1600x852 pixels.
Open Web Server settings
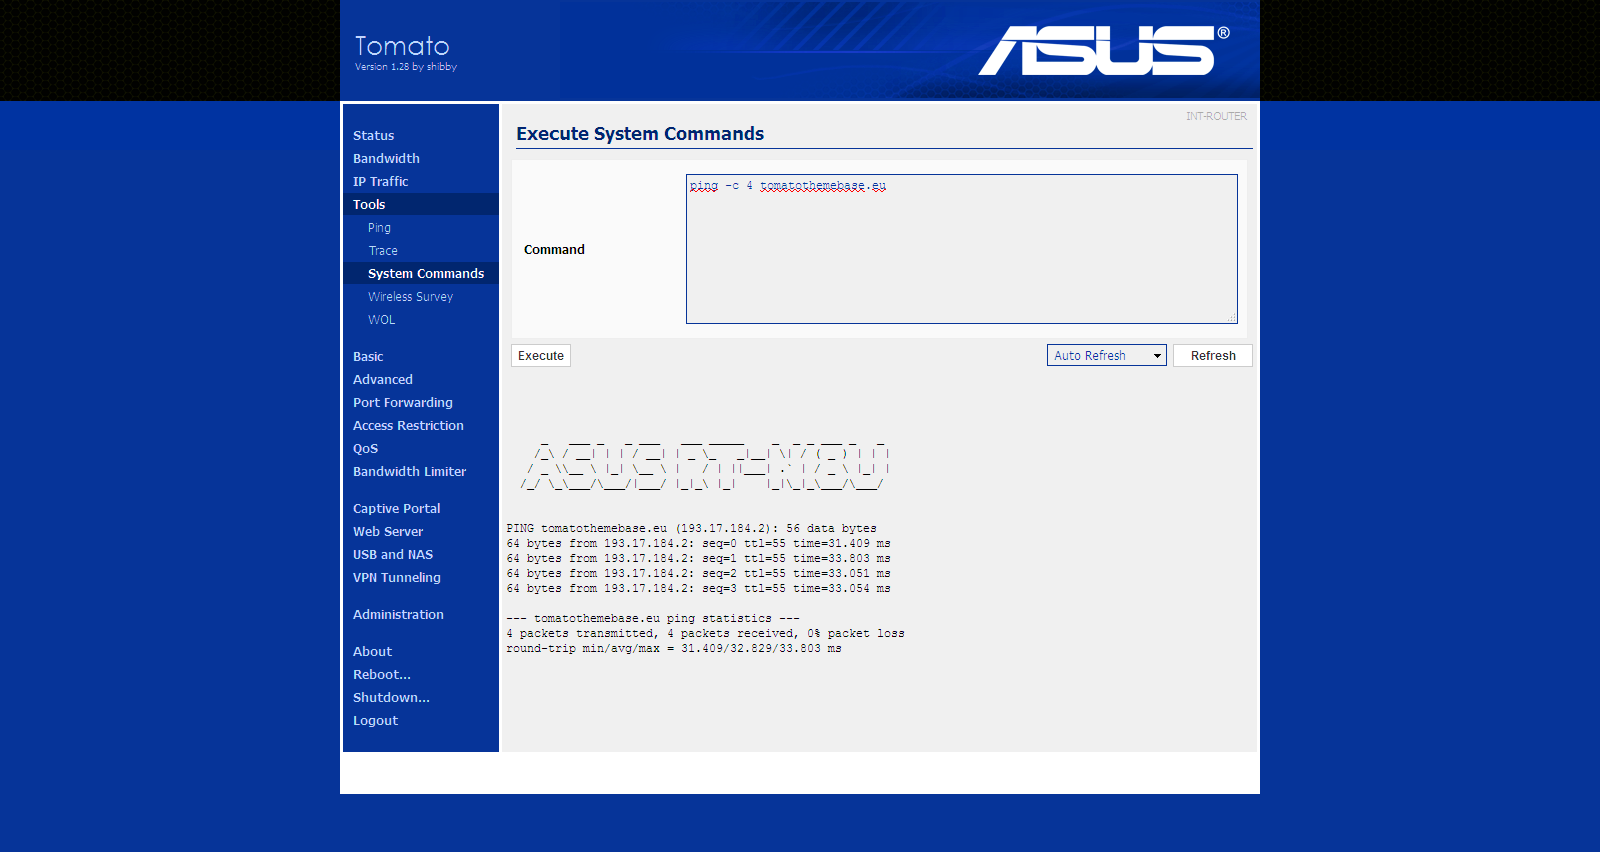[x=388, y=531]
